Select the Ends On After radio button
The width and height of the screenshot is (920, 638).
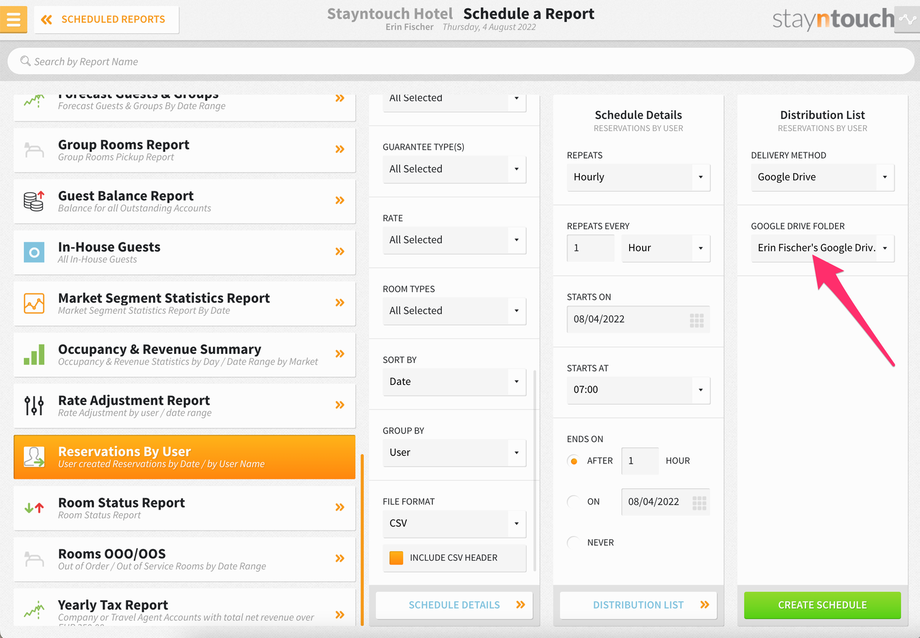(574, 461)
